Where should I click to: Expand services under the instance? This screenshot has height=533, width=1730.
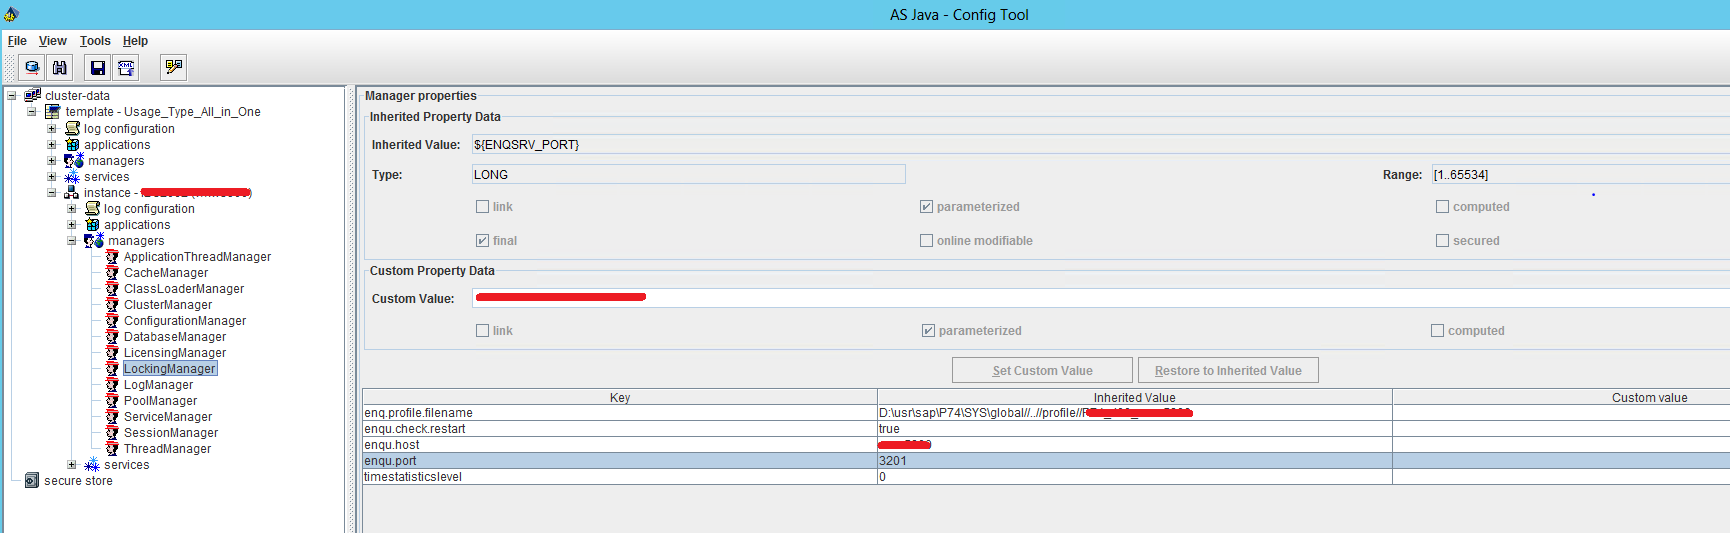coord(72,464)
